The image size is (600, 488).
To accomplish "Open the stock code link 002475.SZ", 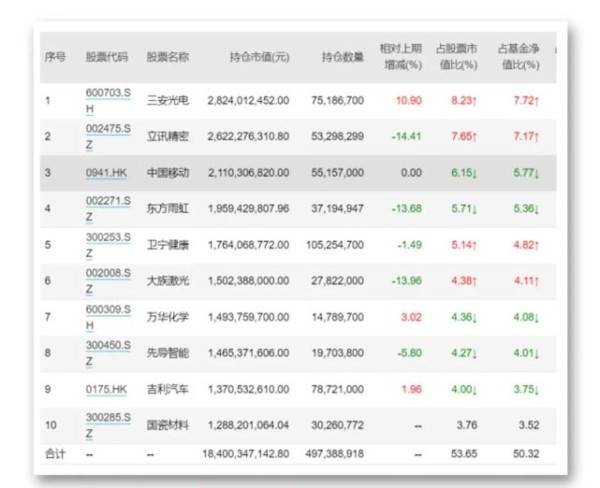I will click(108, 137).
